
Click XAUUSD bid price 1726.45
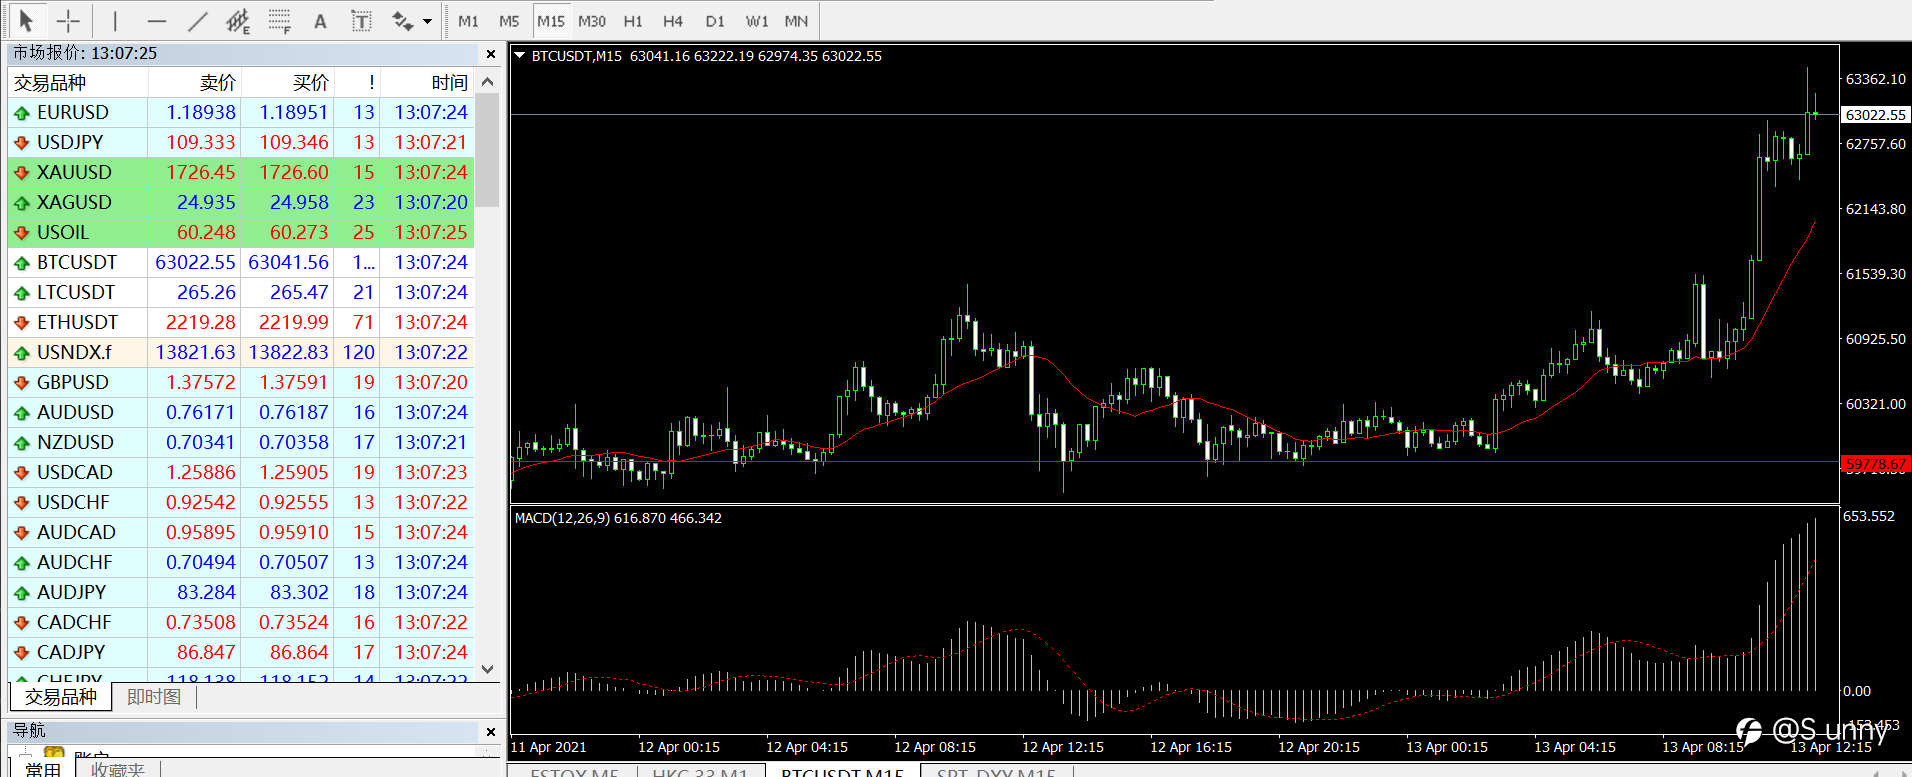point(201,173)
